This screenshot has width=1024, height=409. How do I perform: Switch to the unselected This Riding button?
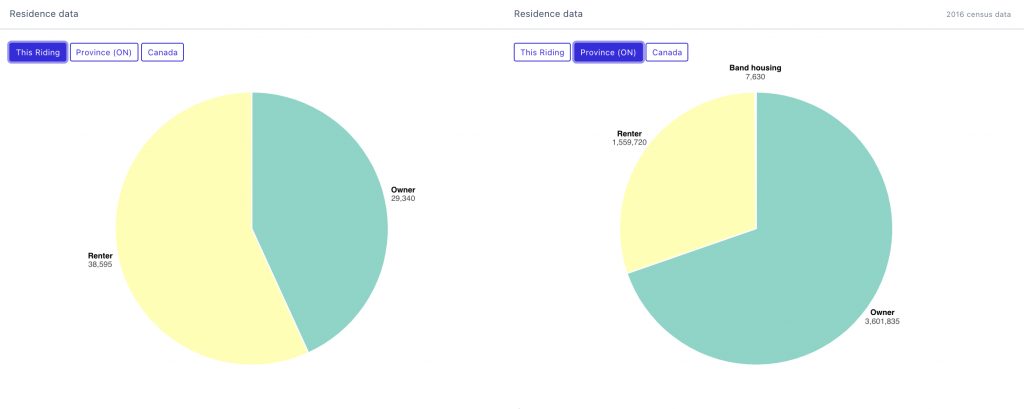(542, 52)
